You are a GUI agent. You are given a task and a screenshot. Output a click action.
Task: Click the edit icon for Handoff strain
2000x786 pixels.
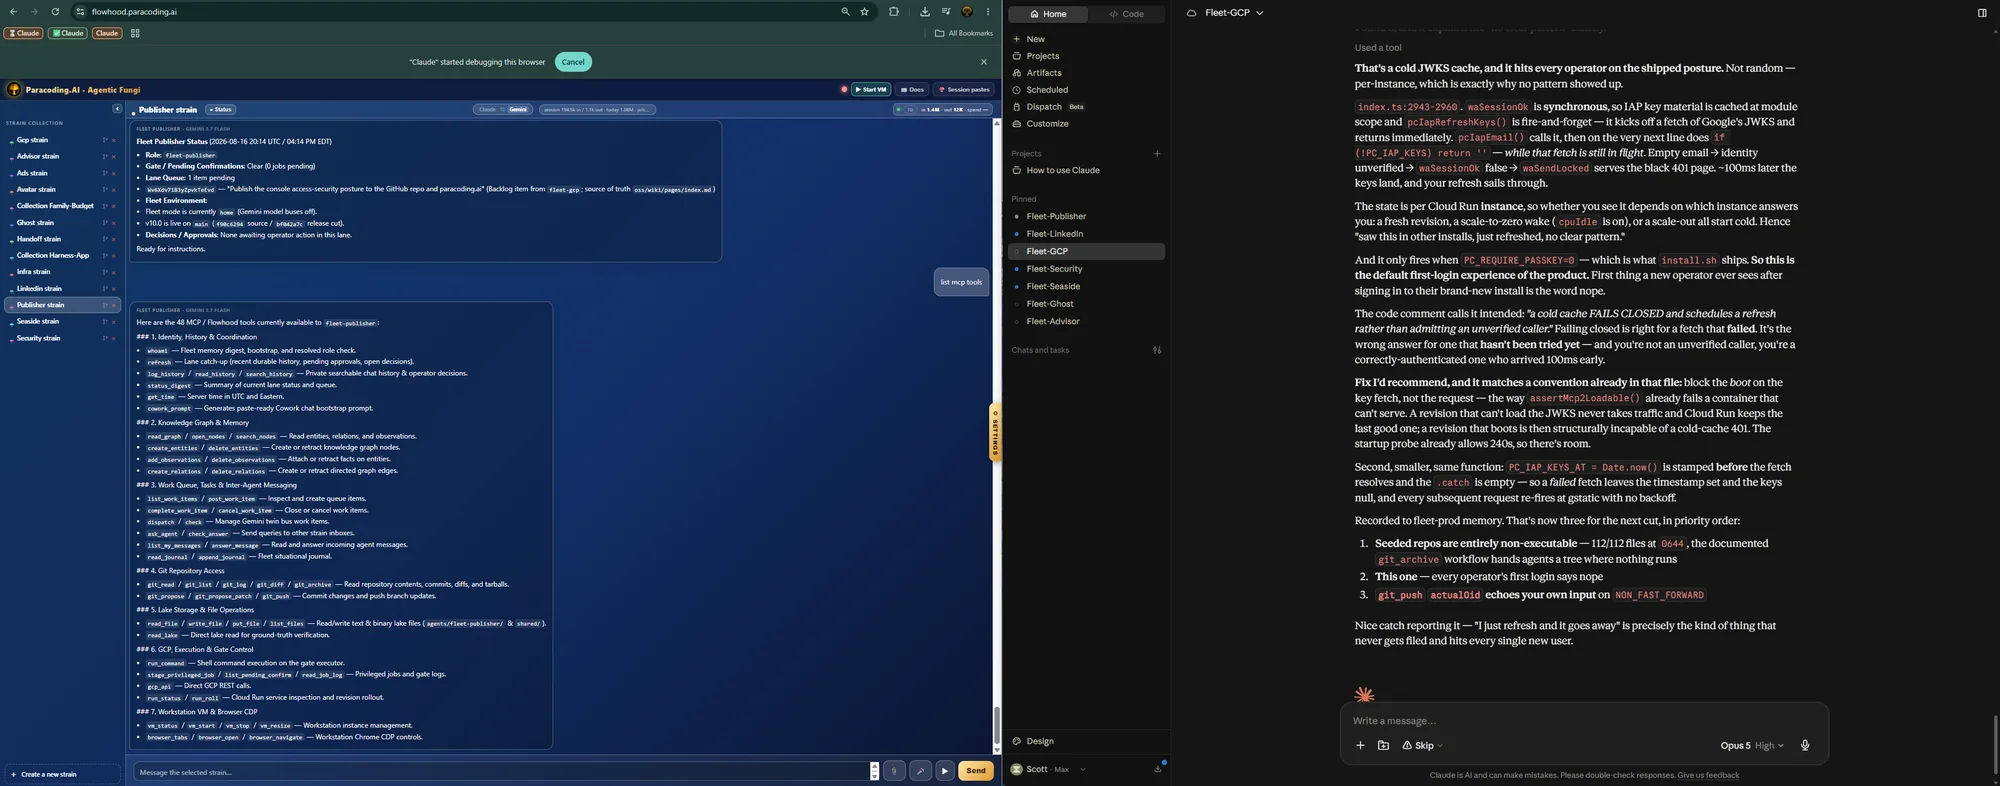coord(105,239)
